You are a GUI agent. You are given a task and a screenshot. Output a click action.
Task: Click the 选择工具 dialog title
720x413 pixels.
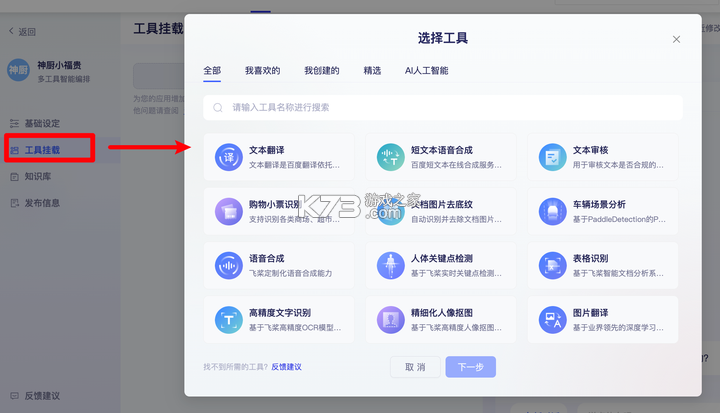[x=443, y=38]
